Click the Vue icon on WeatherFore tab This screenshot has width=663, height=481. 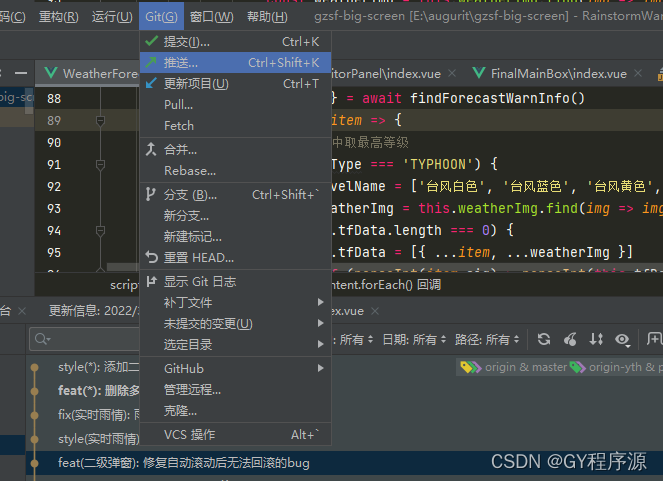pyautogui.click(x=51, y=73)
